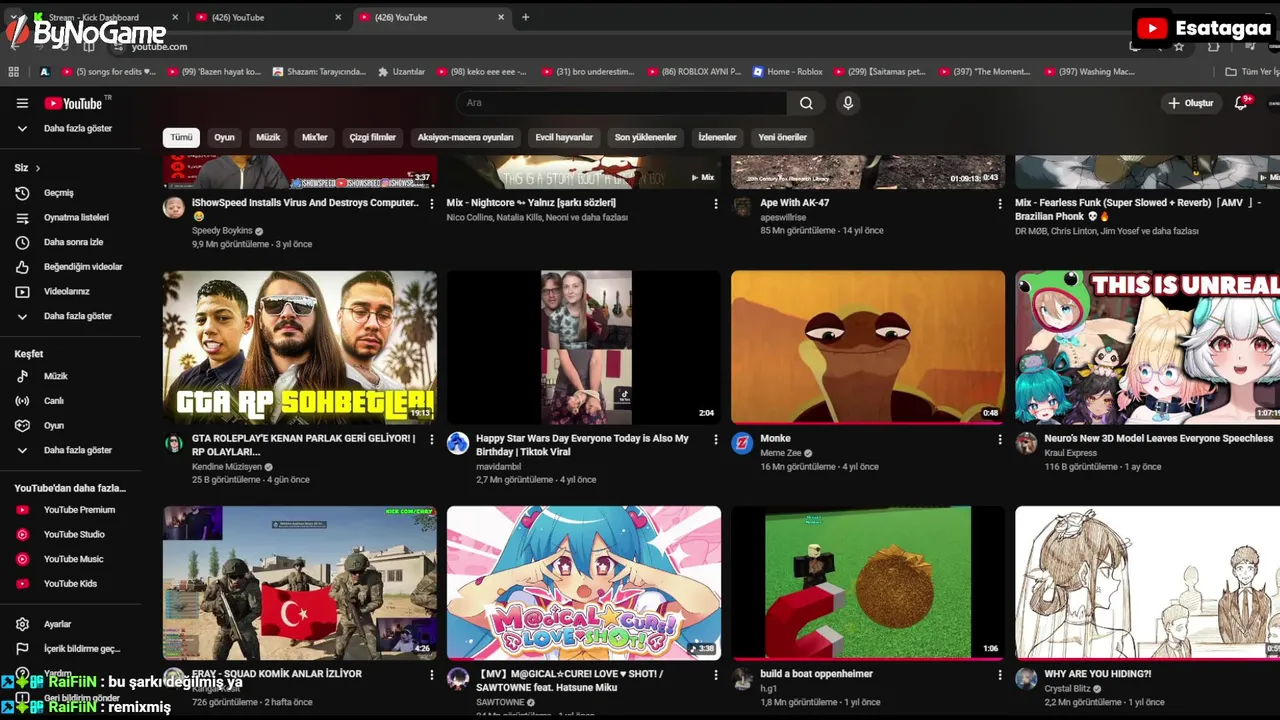Select the İzlenenler chip
This screenshot has height=720, width=1280.
click(717, 137)
